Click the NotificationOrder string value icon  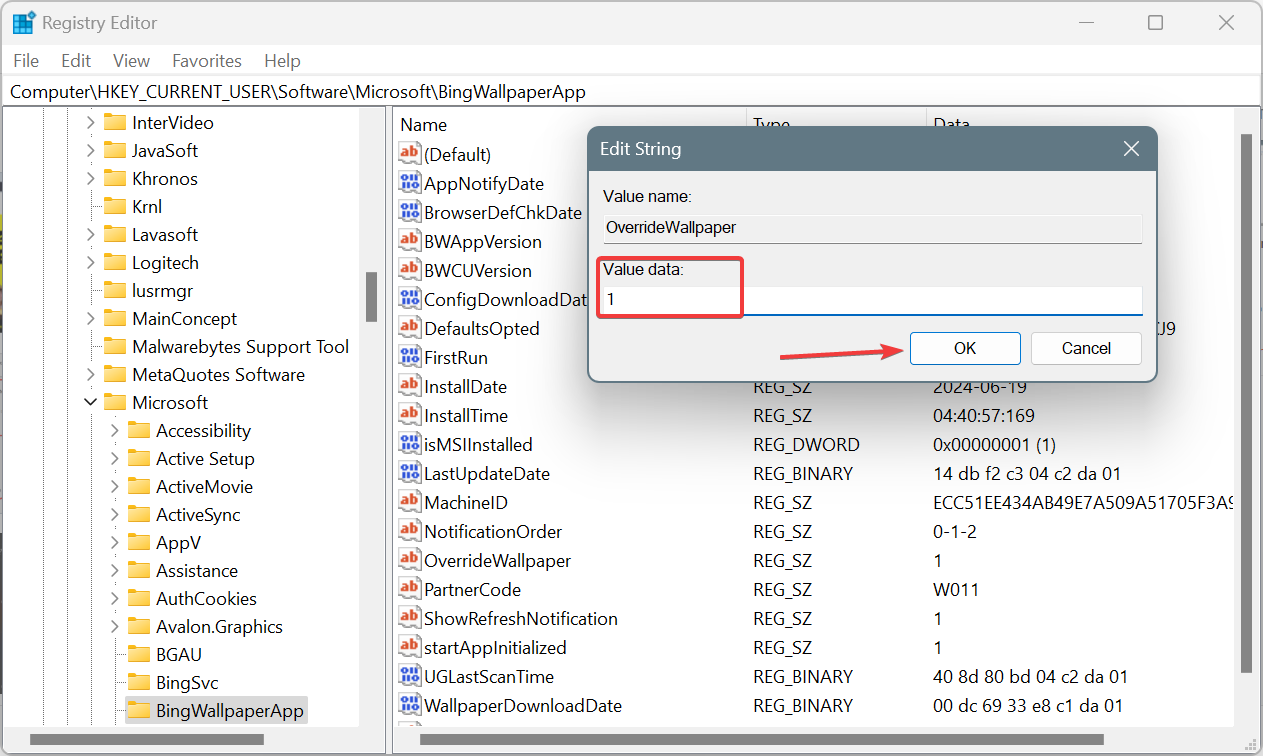409,531
